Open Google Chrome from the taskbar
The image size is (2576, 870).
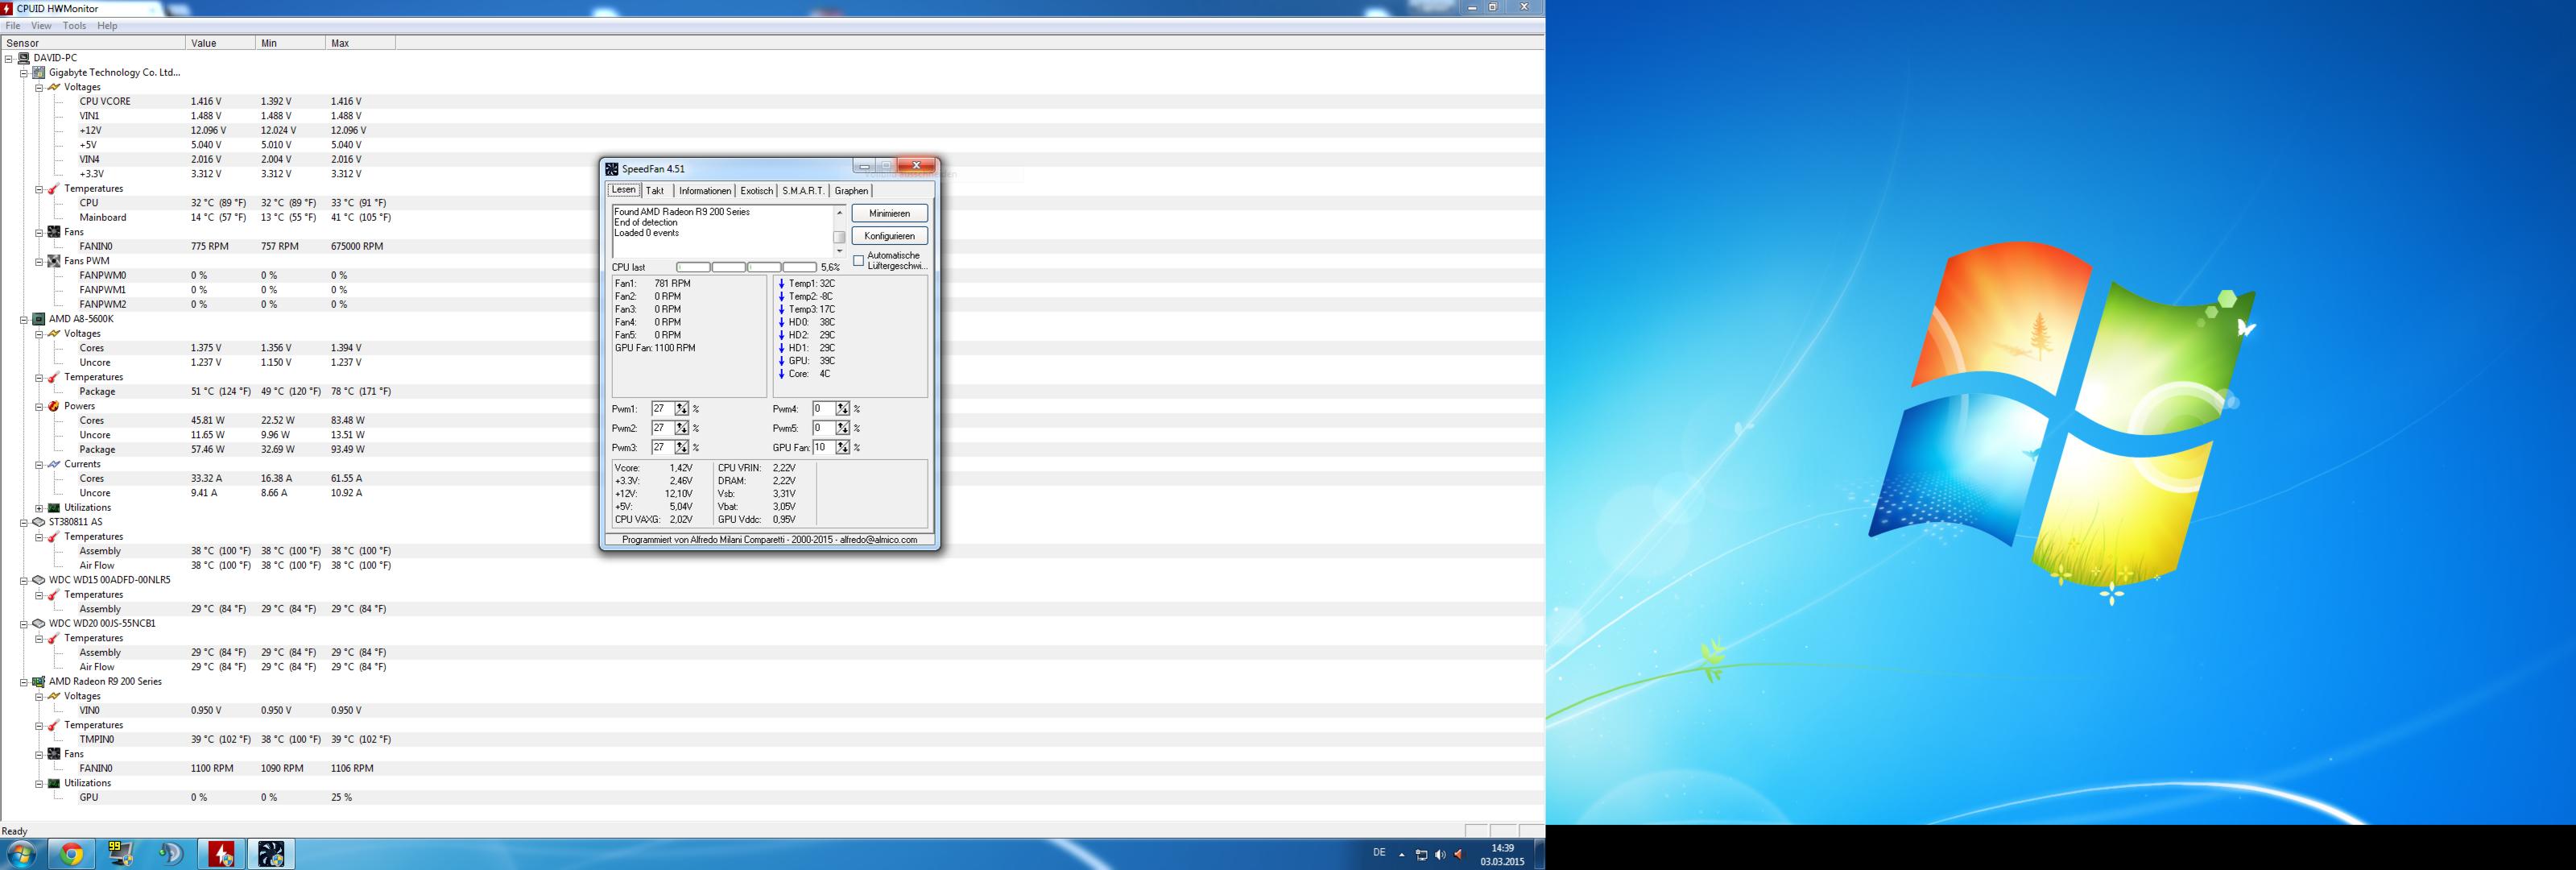coord(71,854)
